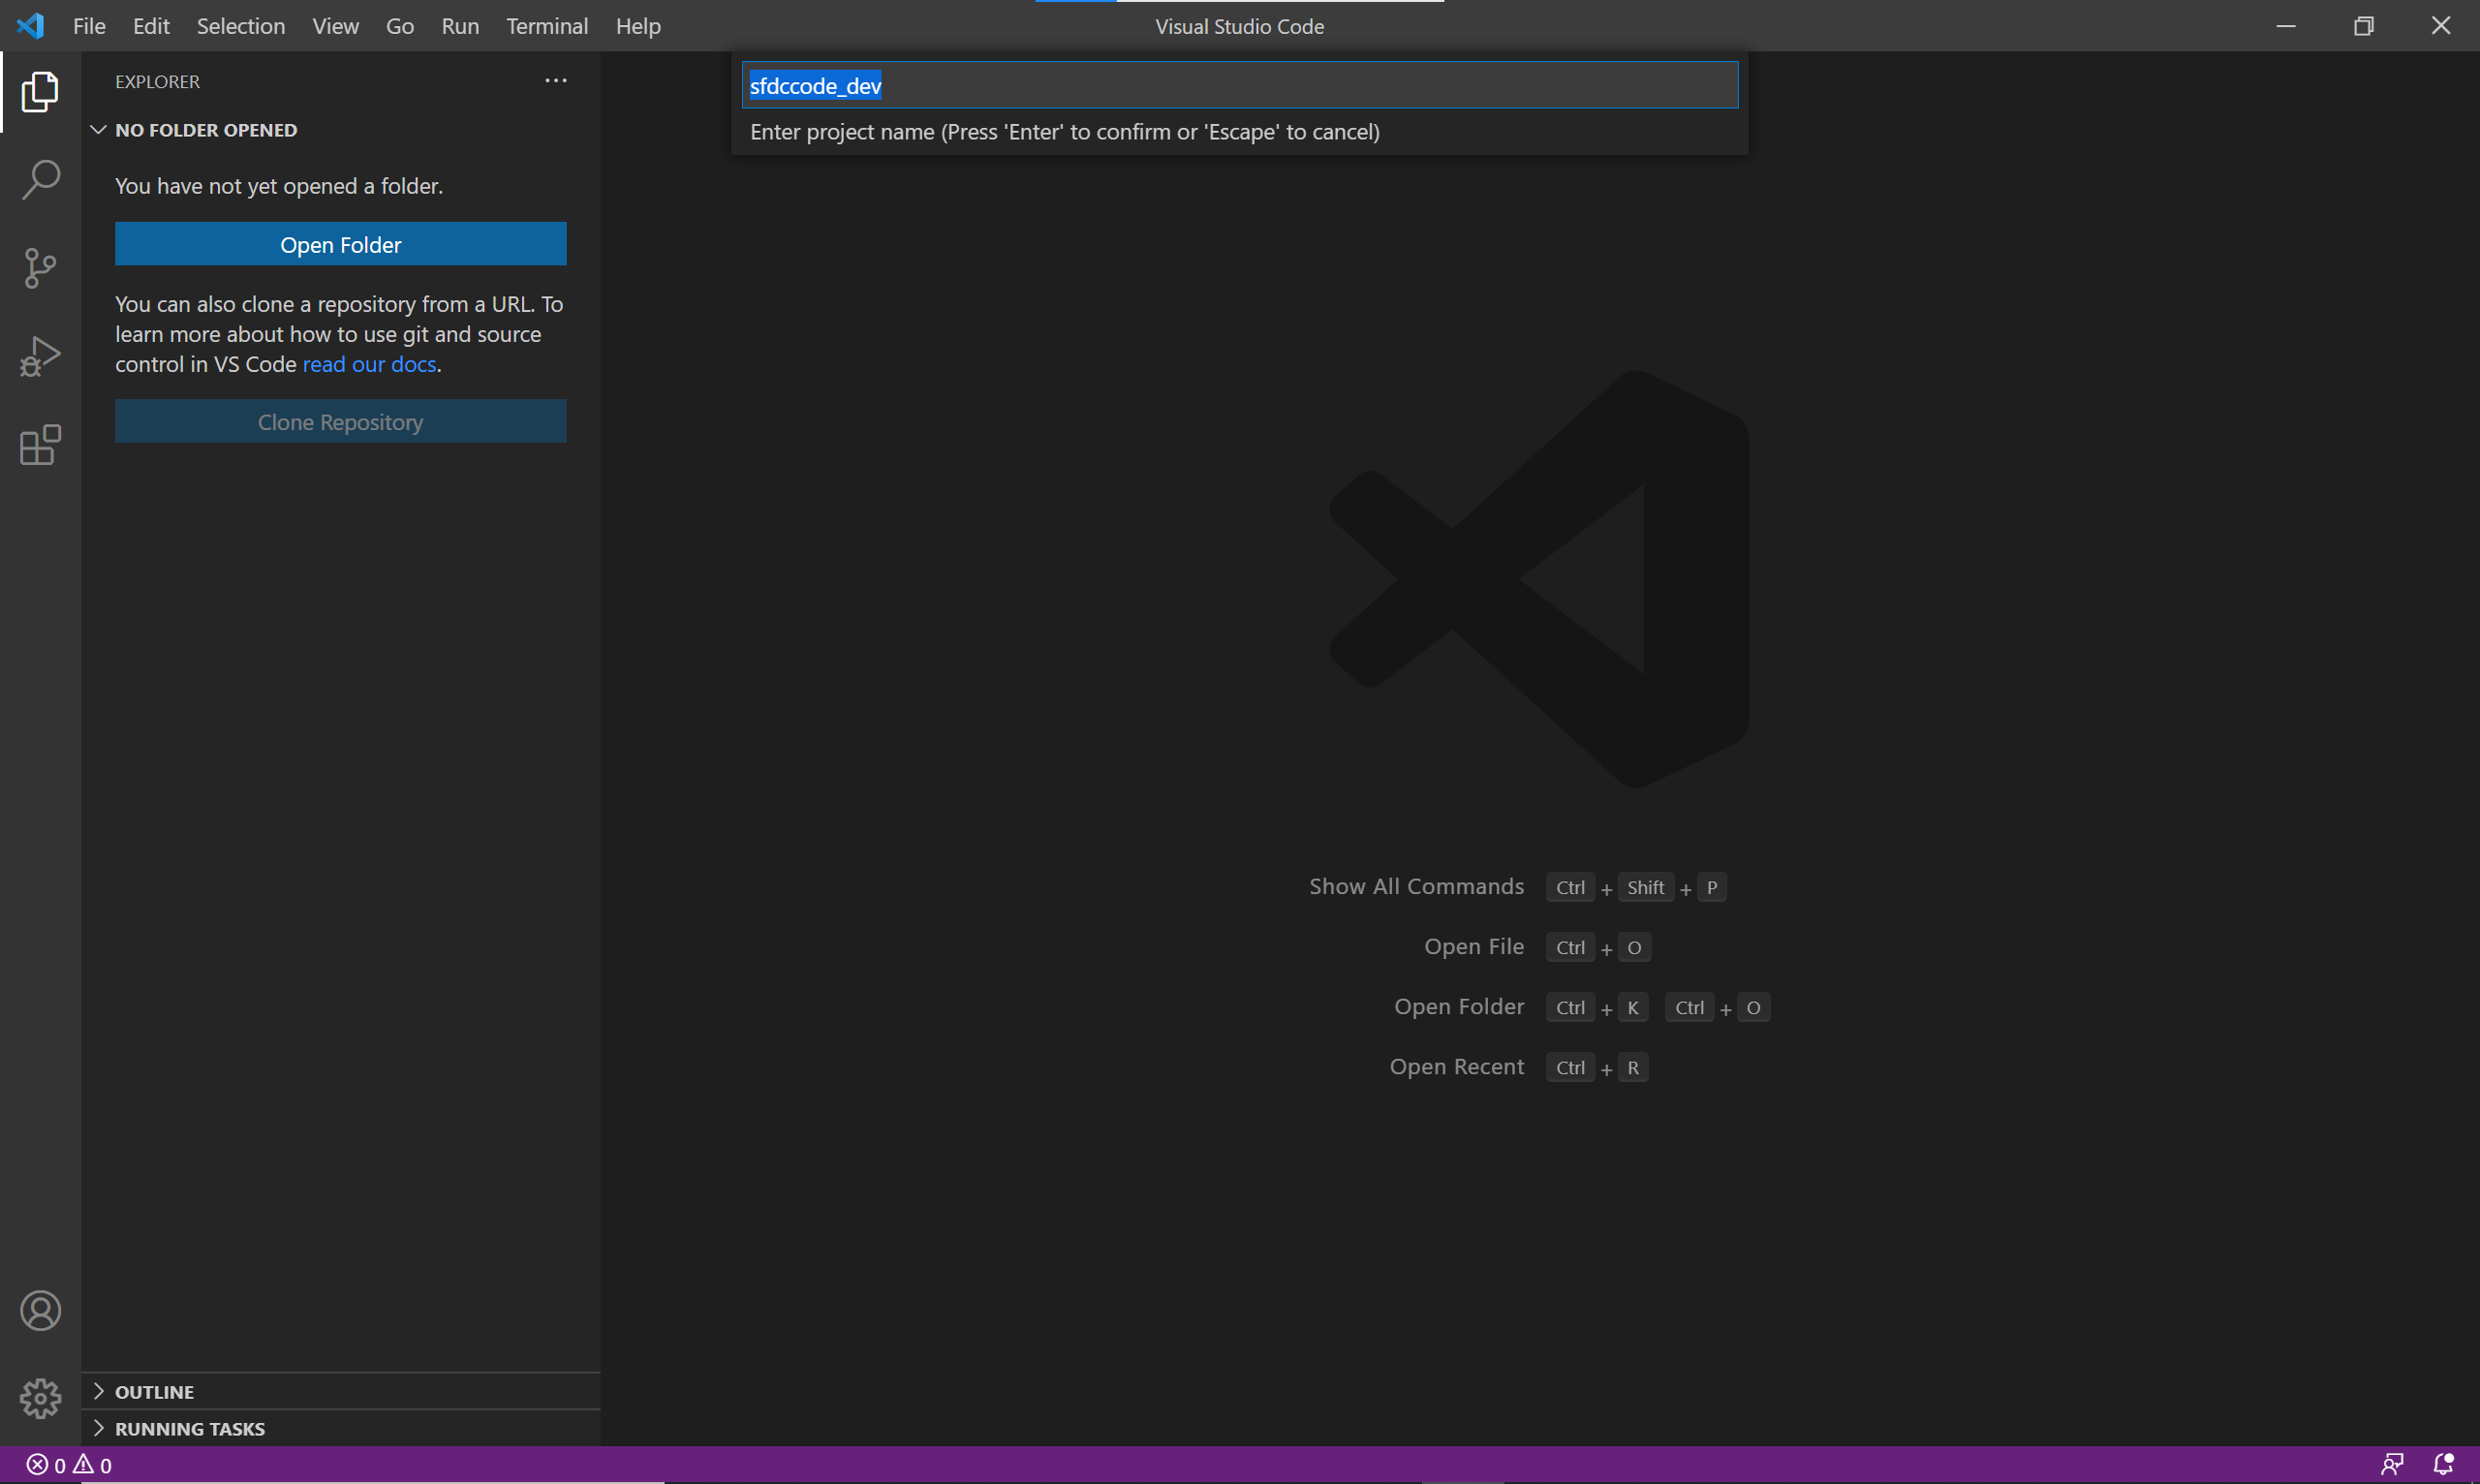Click the Accounts icon in activity bar
This screenshot has width=2480, height=1484.
coord(40,1311)
